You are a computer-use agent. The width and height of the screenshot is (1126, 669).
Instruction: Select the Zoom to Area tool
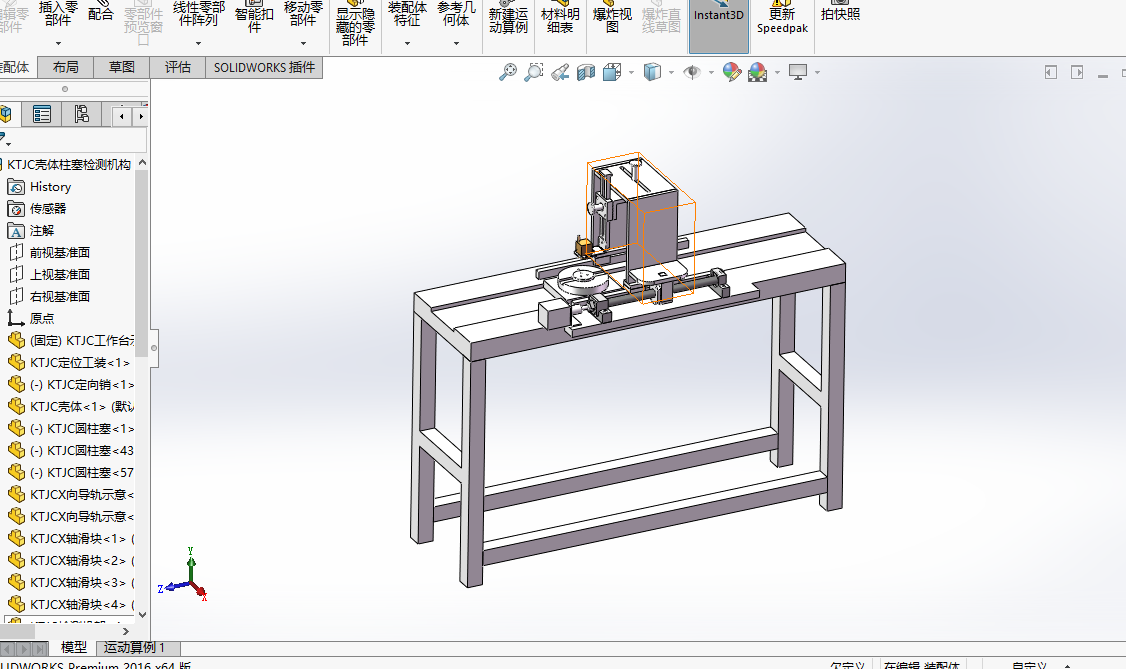coord(534,72)
